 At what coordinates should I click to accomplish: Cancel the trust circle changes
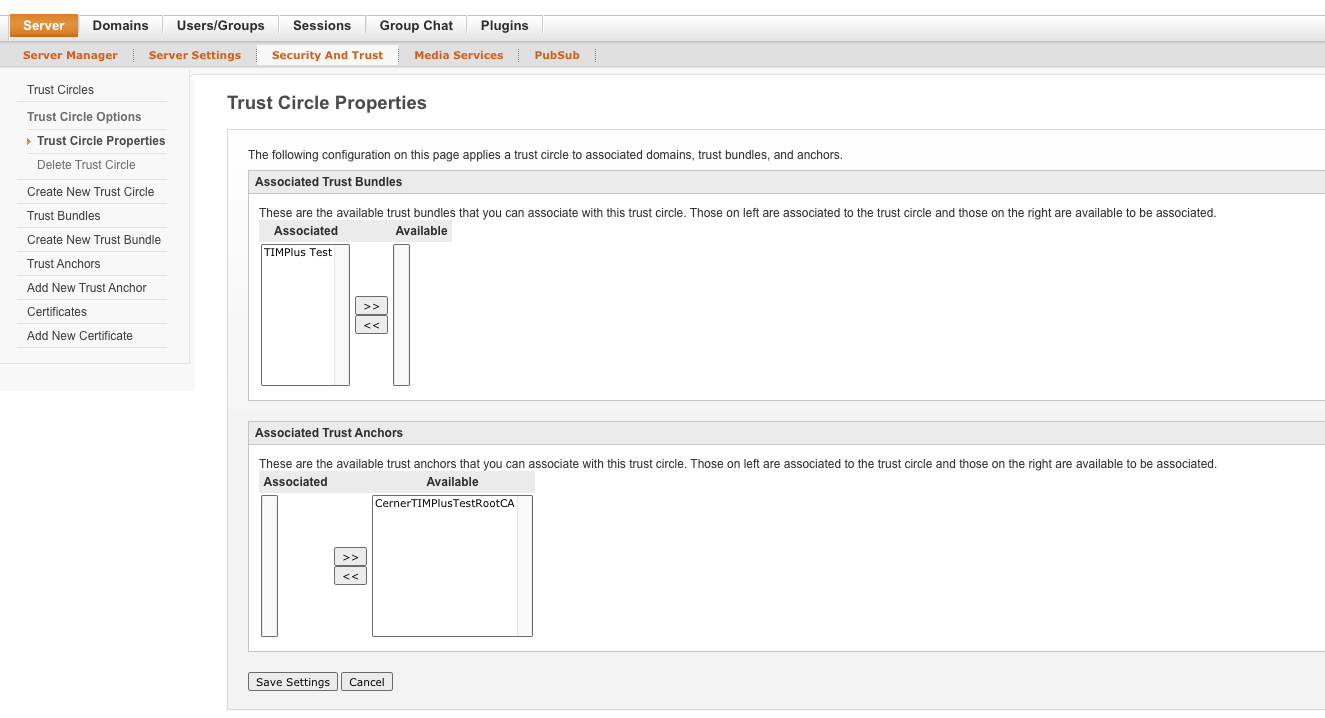coord(367,682)
